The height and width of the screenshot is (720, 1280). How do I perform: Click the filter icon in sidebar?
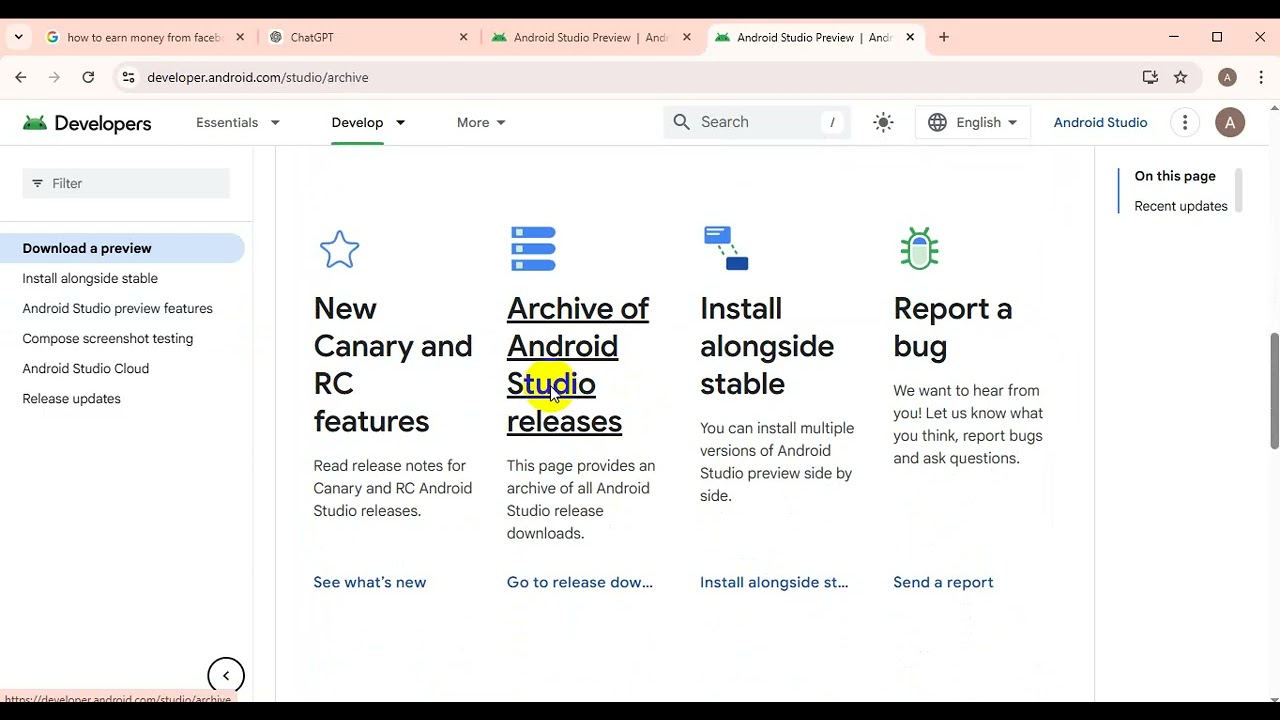point(38,183)
